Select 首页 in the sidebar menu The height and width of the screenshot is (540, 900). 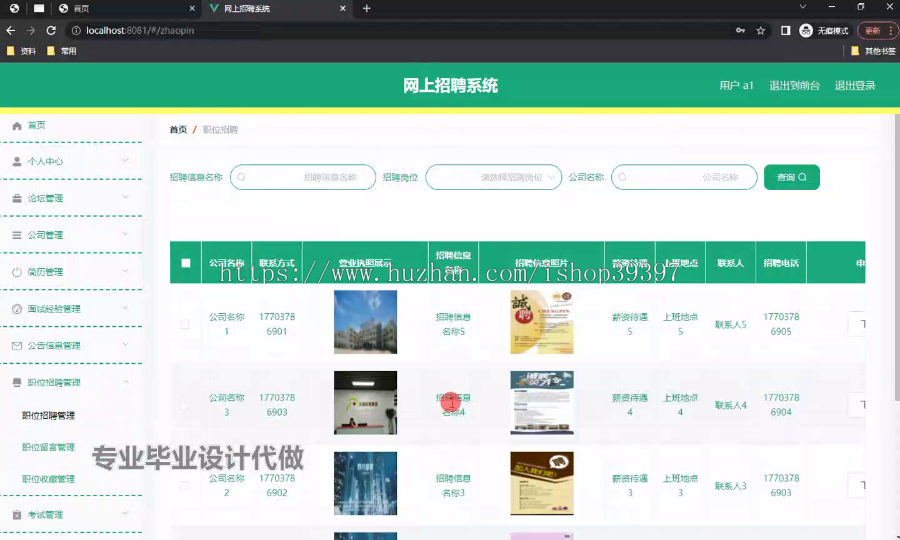(37, 125)
